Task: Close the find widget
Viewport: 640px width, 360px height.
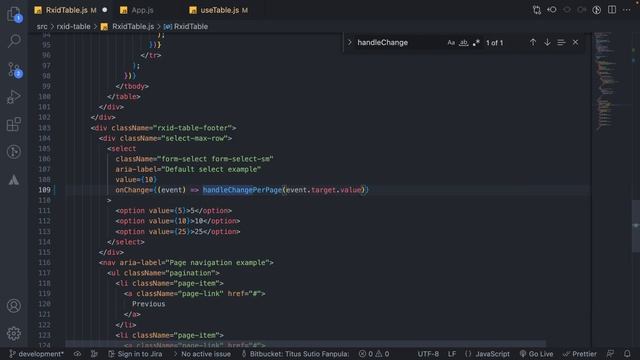Action: click(x=576, y=42)
